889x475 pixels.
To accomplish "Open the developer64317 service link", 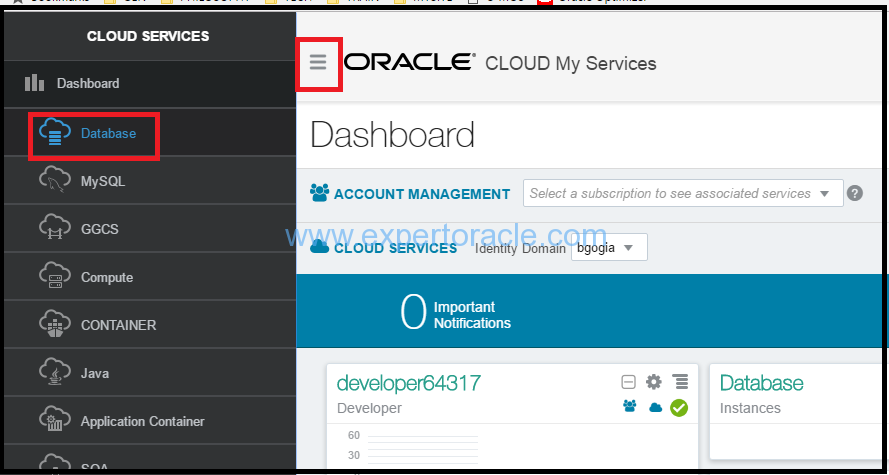I will point(408,383).
